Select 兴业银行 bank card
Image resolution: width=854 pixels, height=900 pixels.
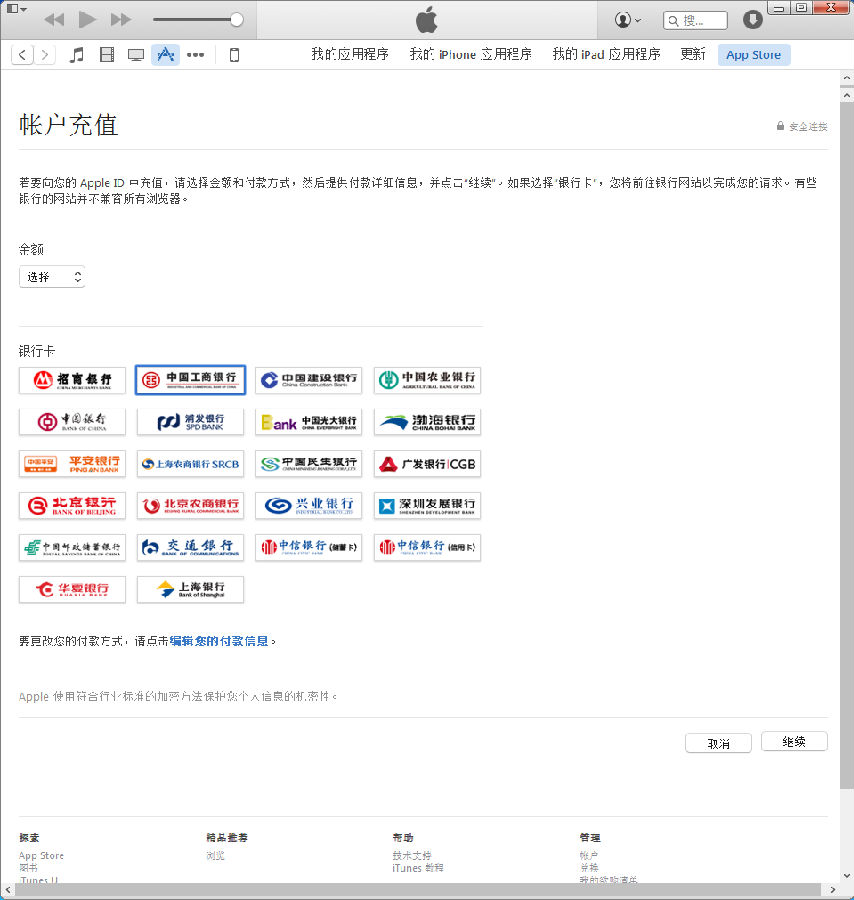pyautogui.click(x=308, y=506)
